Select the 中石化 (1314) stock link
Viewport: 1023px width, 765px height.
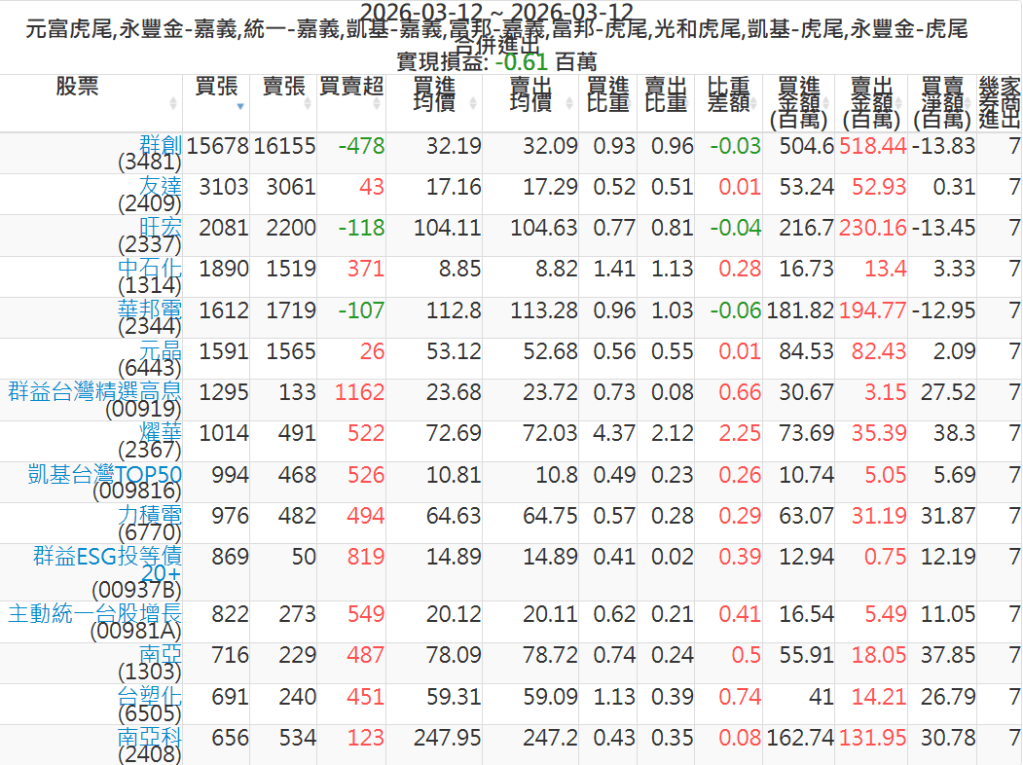pos(151,268)
